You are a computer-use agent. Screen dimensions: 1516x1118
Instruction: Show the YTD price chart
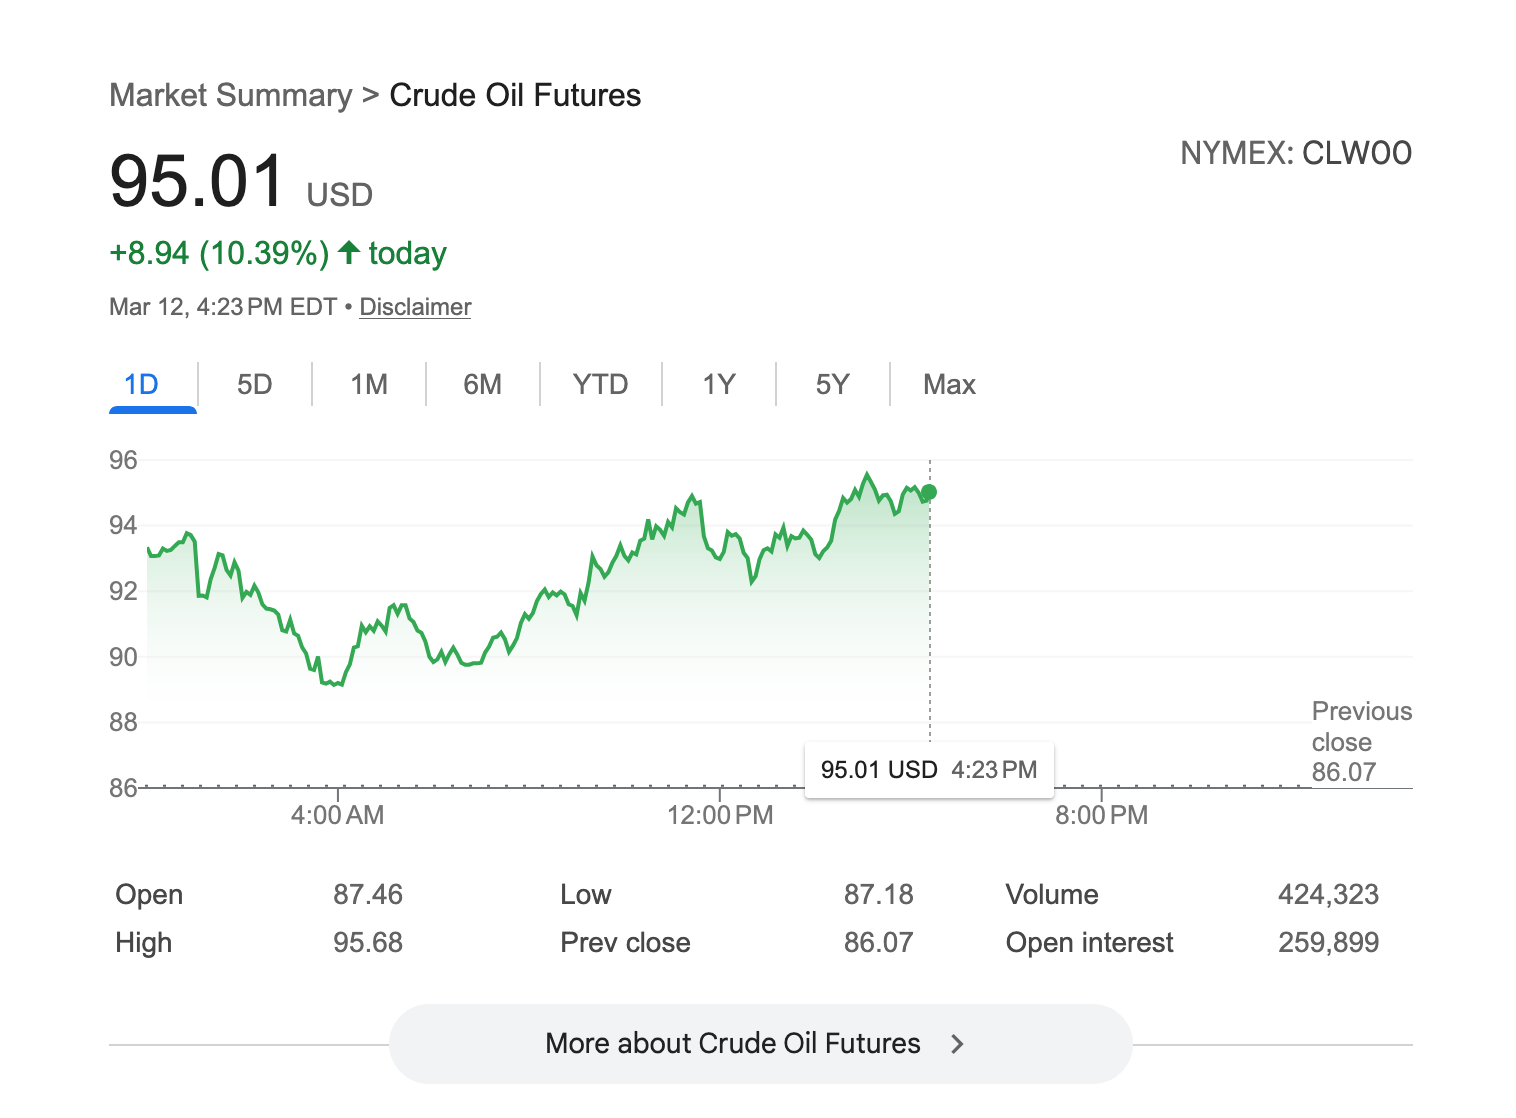click(600, 385)
